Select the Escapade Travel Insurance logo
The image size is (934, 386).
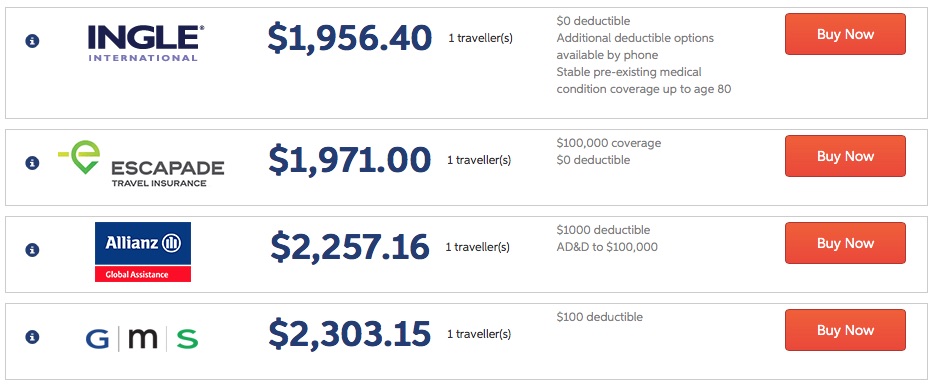click(141, 164)
